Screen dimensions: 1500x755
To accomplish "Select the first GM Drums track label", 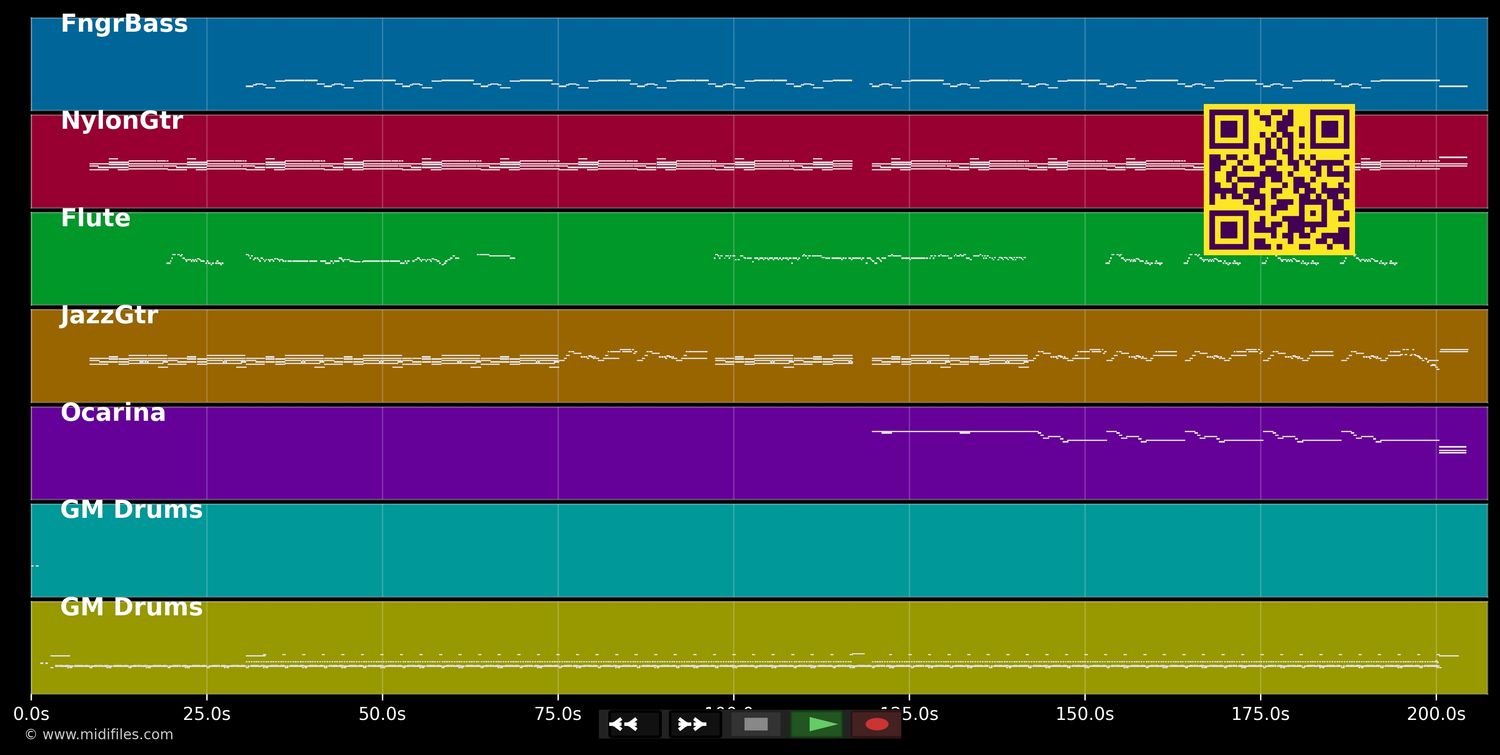I will coord(130,509).
